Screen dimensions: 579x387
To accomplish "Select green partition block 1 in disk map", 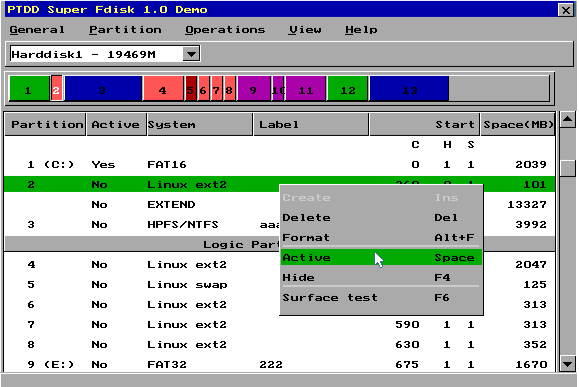I will [29, 88].
